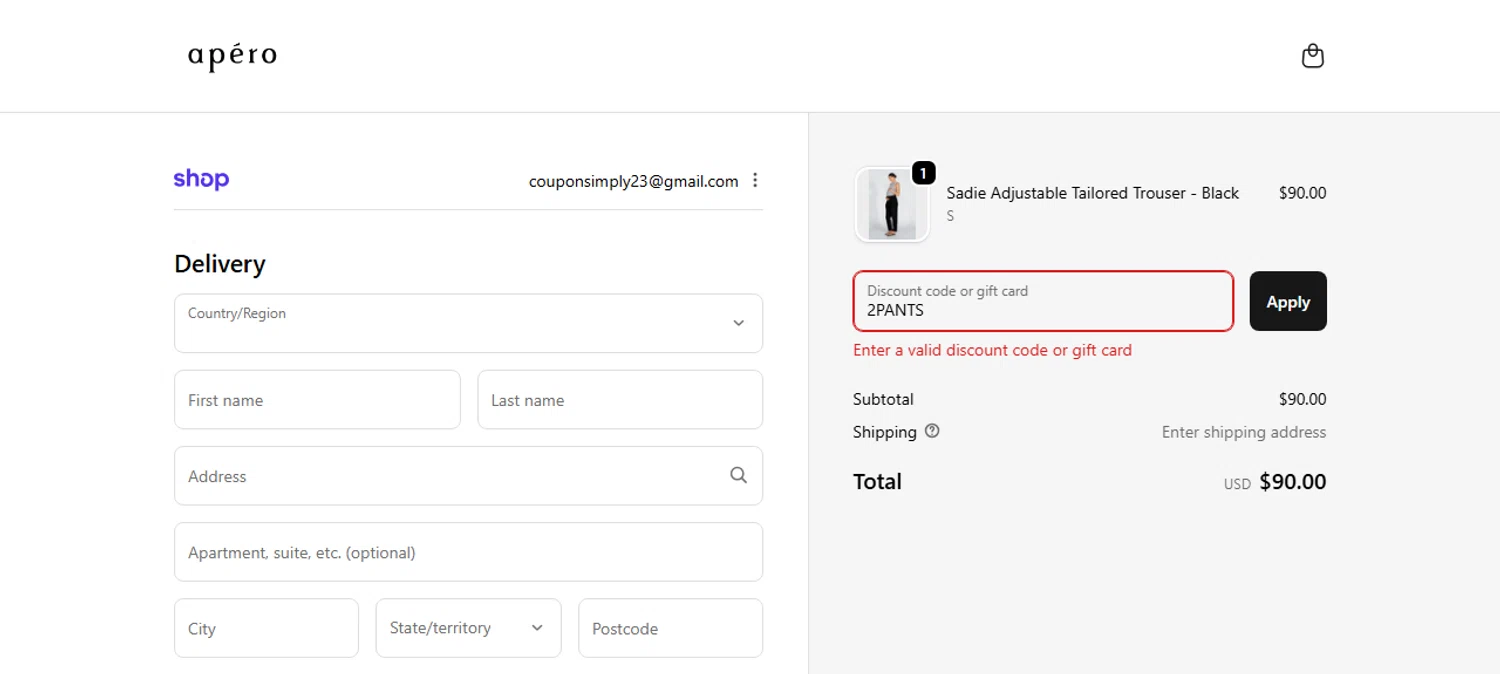Click the shipping help question mark icon
Image resolution: width=1500 pixels, height=674 pixels.
(932, 431)
